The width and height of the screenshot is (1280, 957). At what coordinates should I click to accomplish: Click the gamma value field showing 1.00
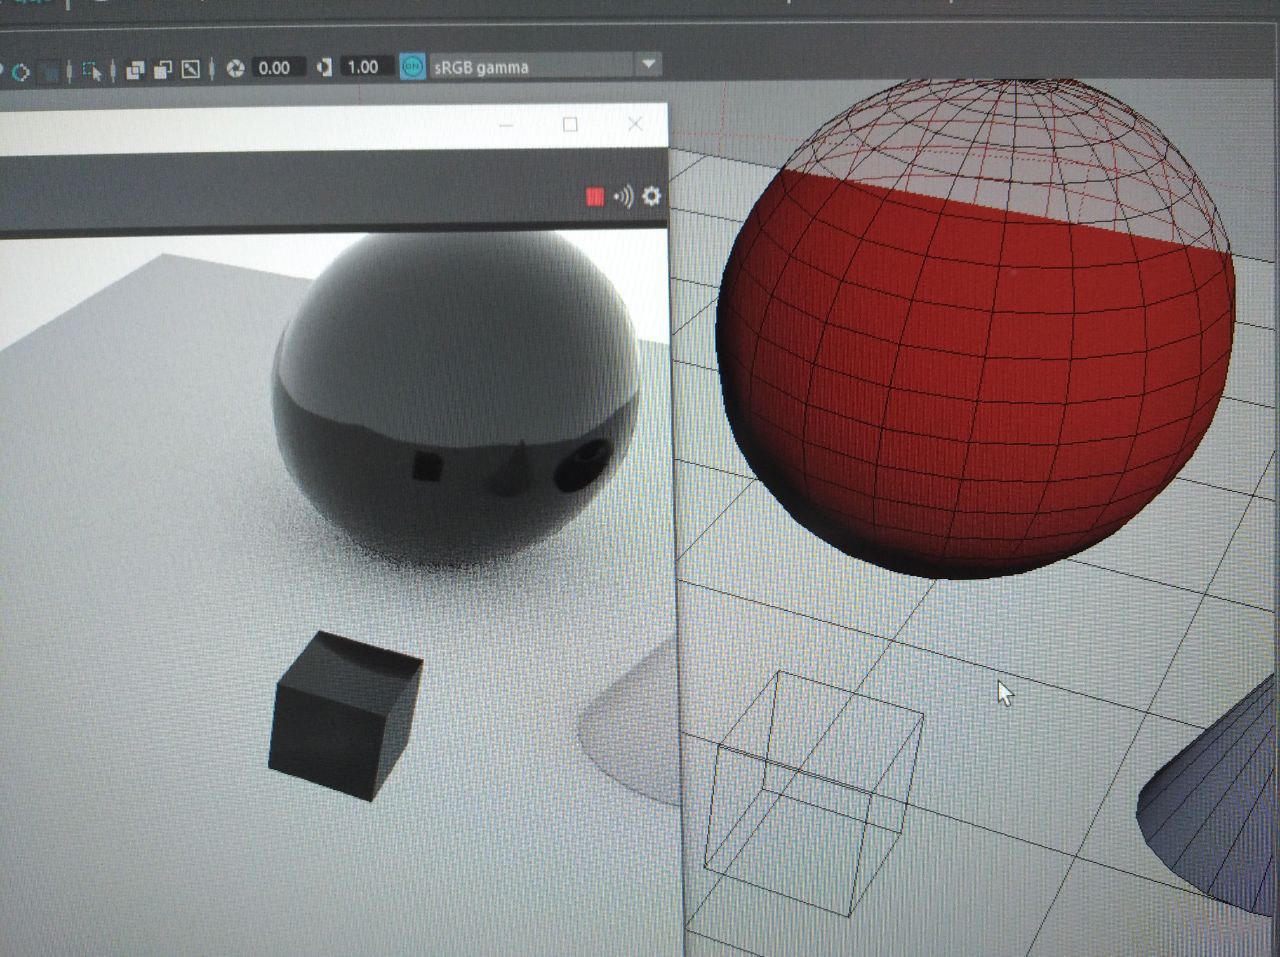click(366, 66)
